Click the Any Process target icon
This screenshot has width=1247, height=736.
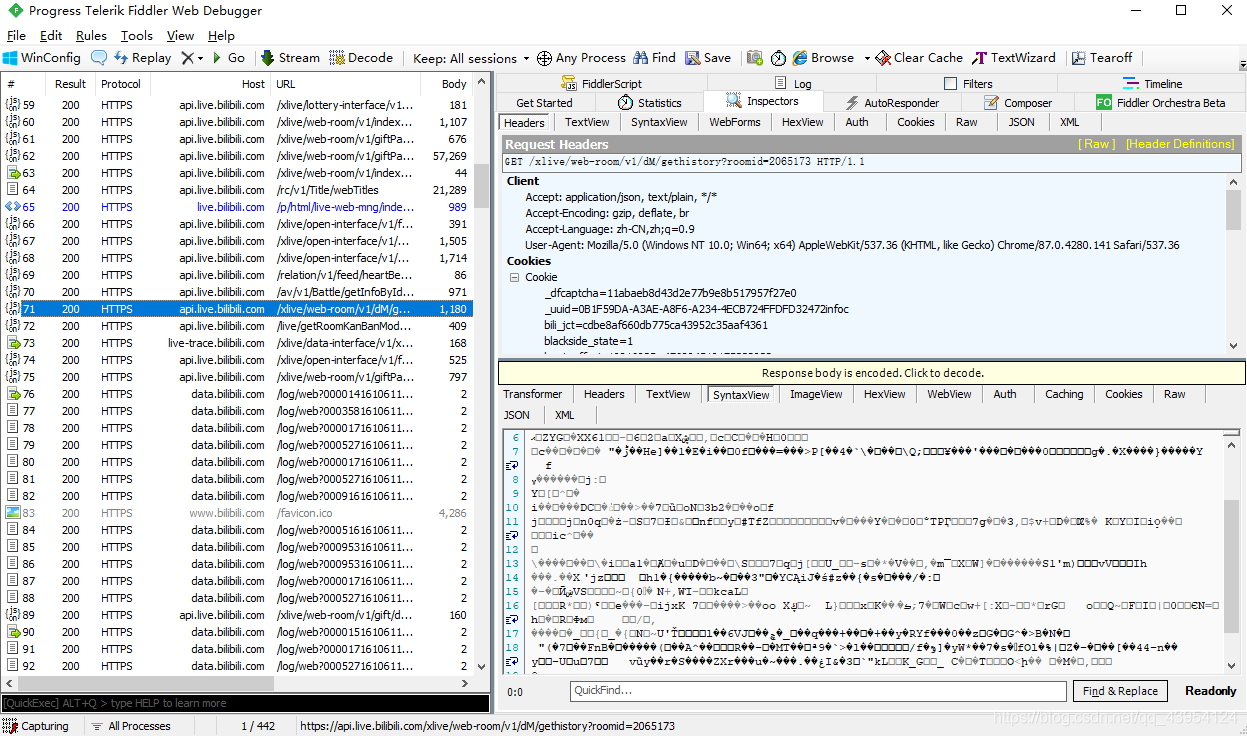(x=544, y=58)
